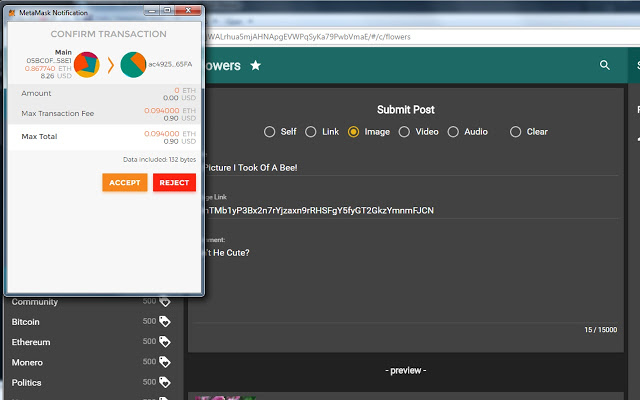The height and width of the screenshot is (400, 640).
Task: Open the Community channel in the sidebar
Action: tap(35, 302)
